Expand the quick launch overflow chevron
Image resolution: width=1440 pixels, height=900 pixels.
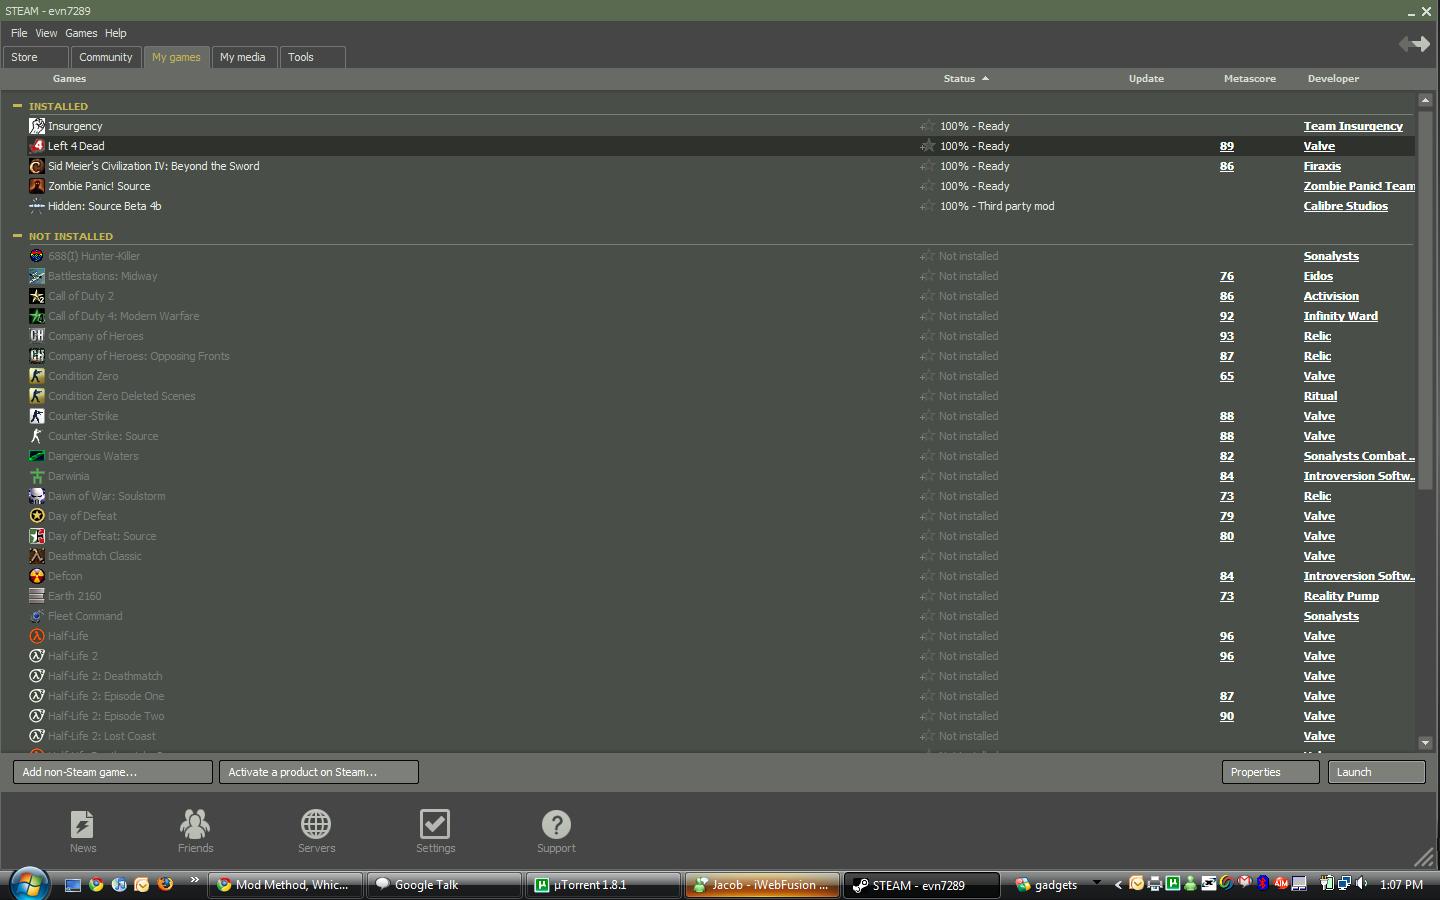(x=194, y=880)
